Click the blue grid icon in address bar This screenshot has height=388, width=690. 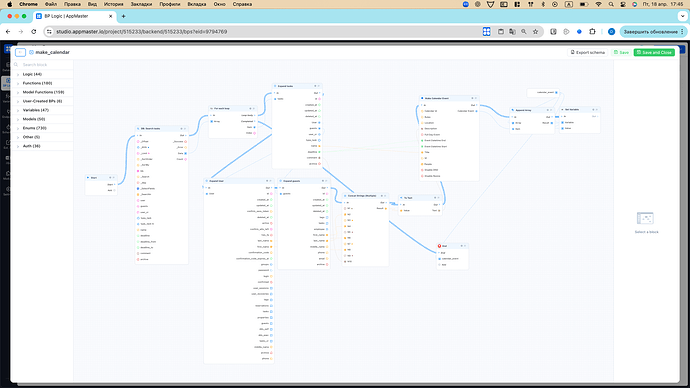(486, 32)
